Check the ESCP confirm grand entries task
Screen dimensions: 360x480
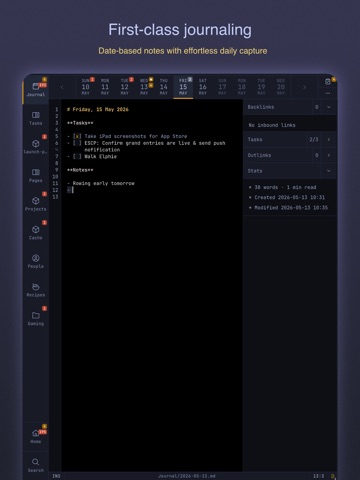(77, 143)
